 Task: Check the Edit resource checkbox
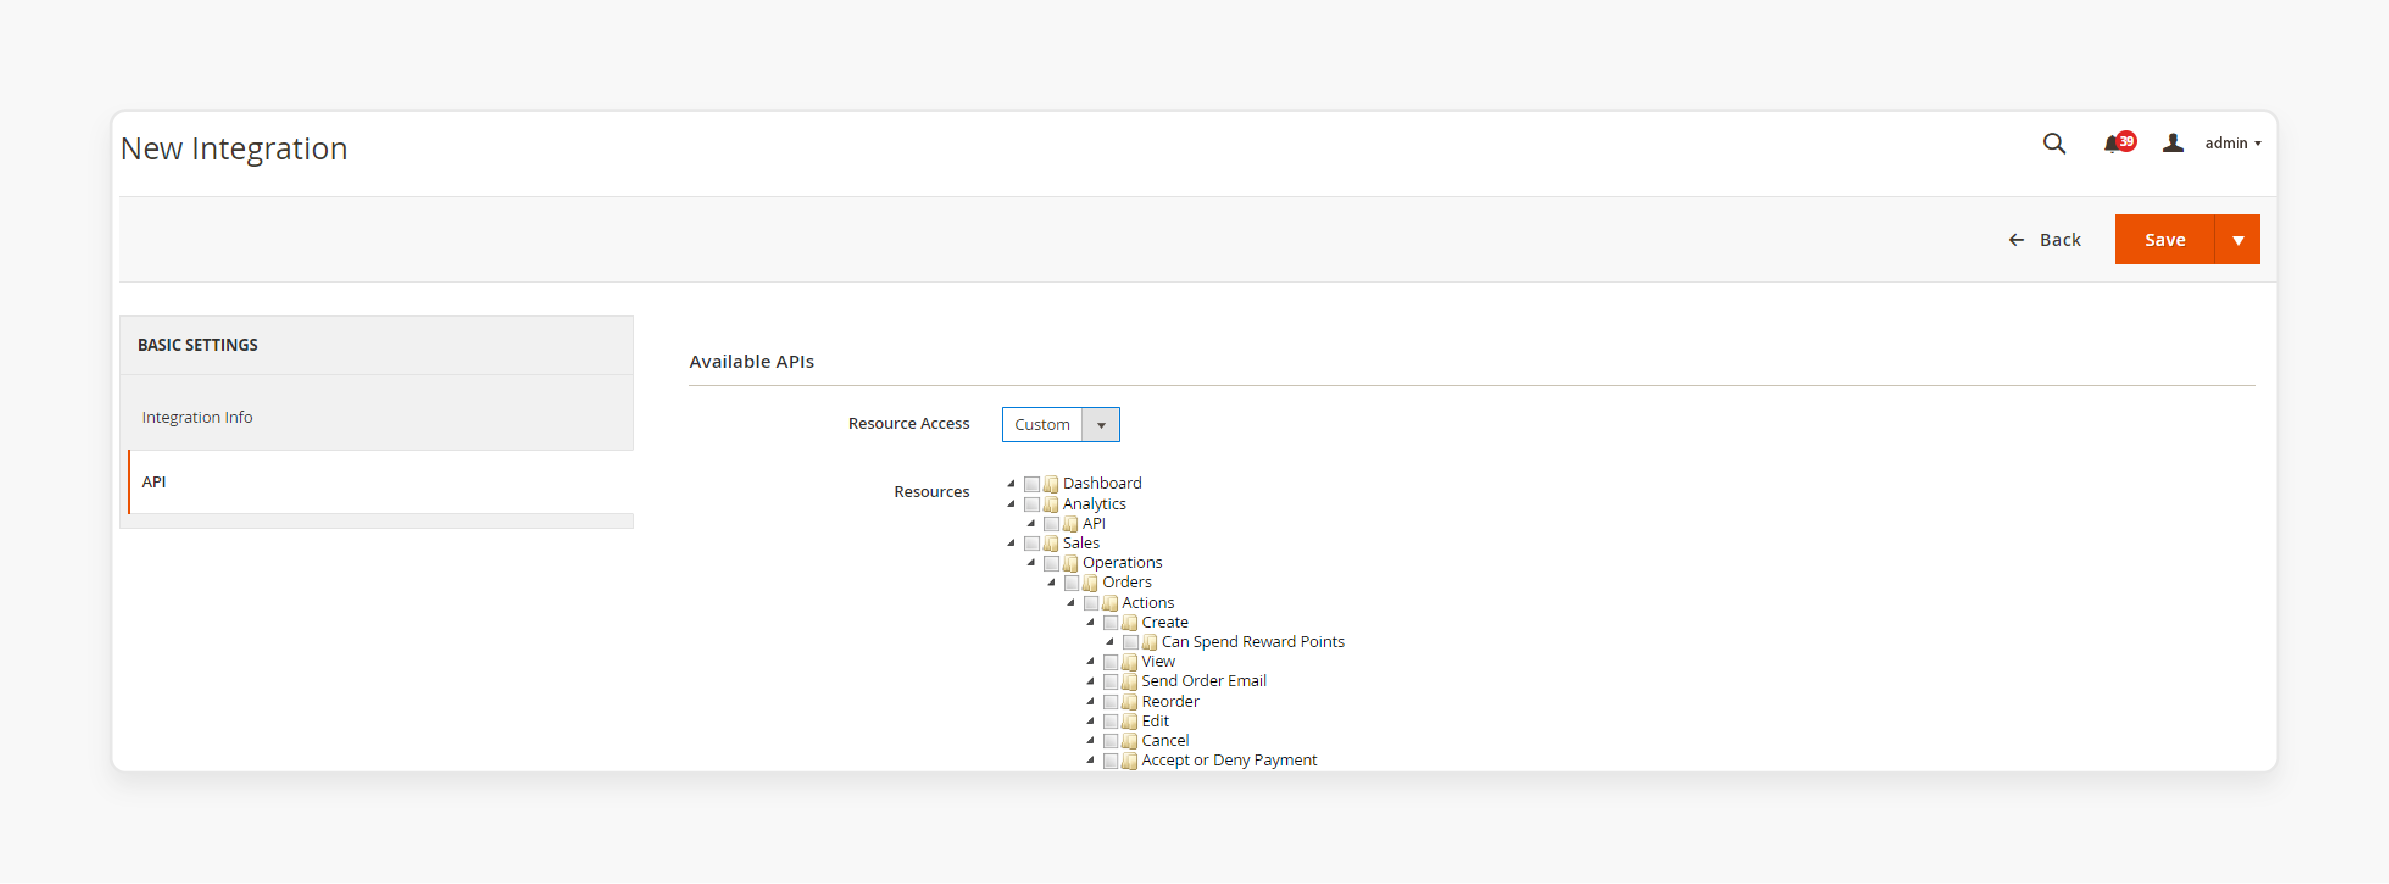(1111, 721)
